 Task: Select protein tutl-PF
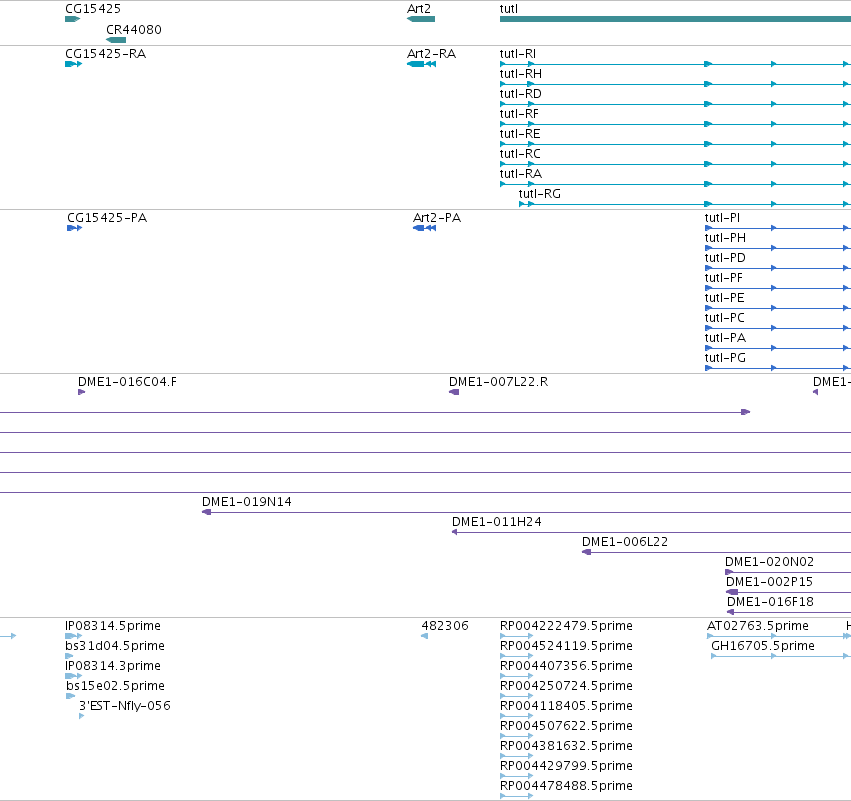pos(723,278)
